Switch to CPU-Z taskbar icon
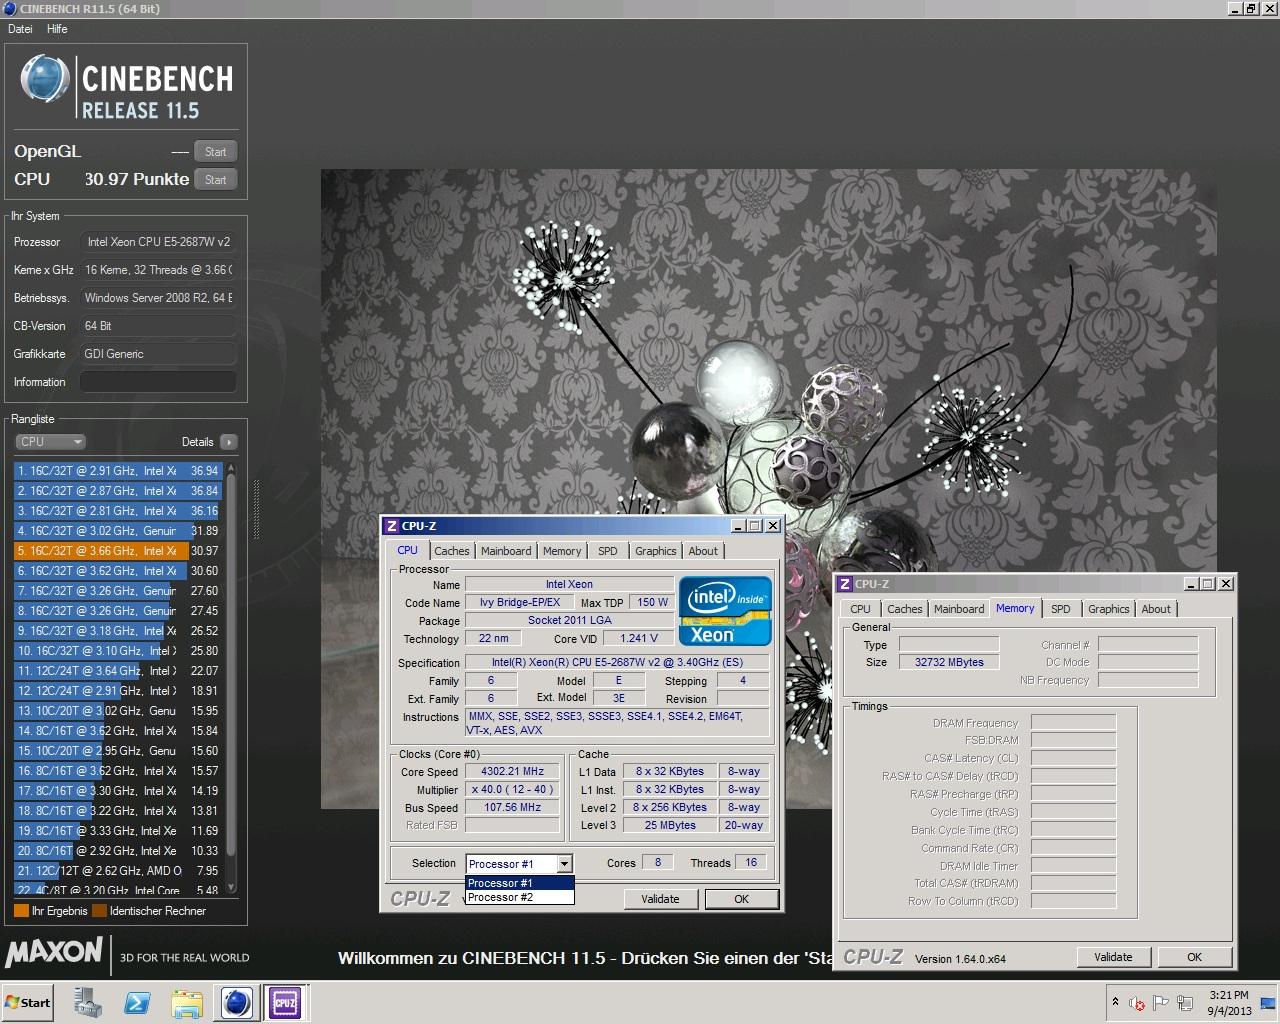The width and height of the screenshot is (1280, 1024). [285, 1002]
